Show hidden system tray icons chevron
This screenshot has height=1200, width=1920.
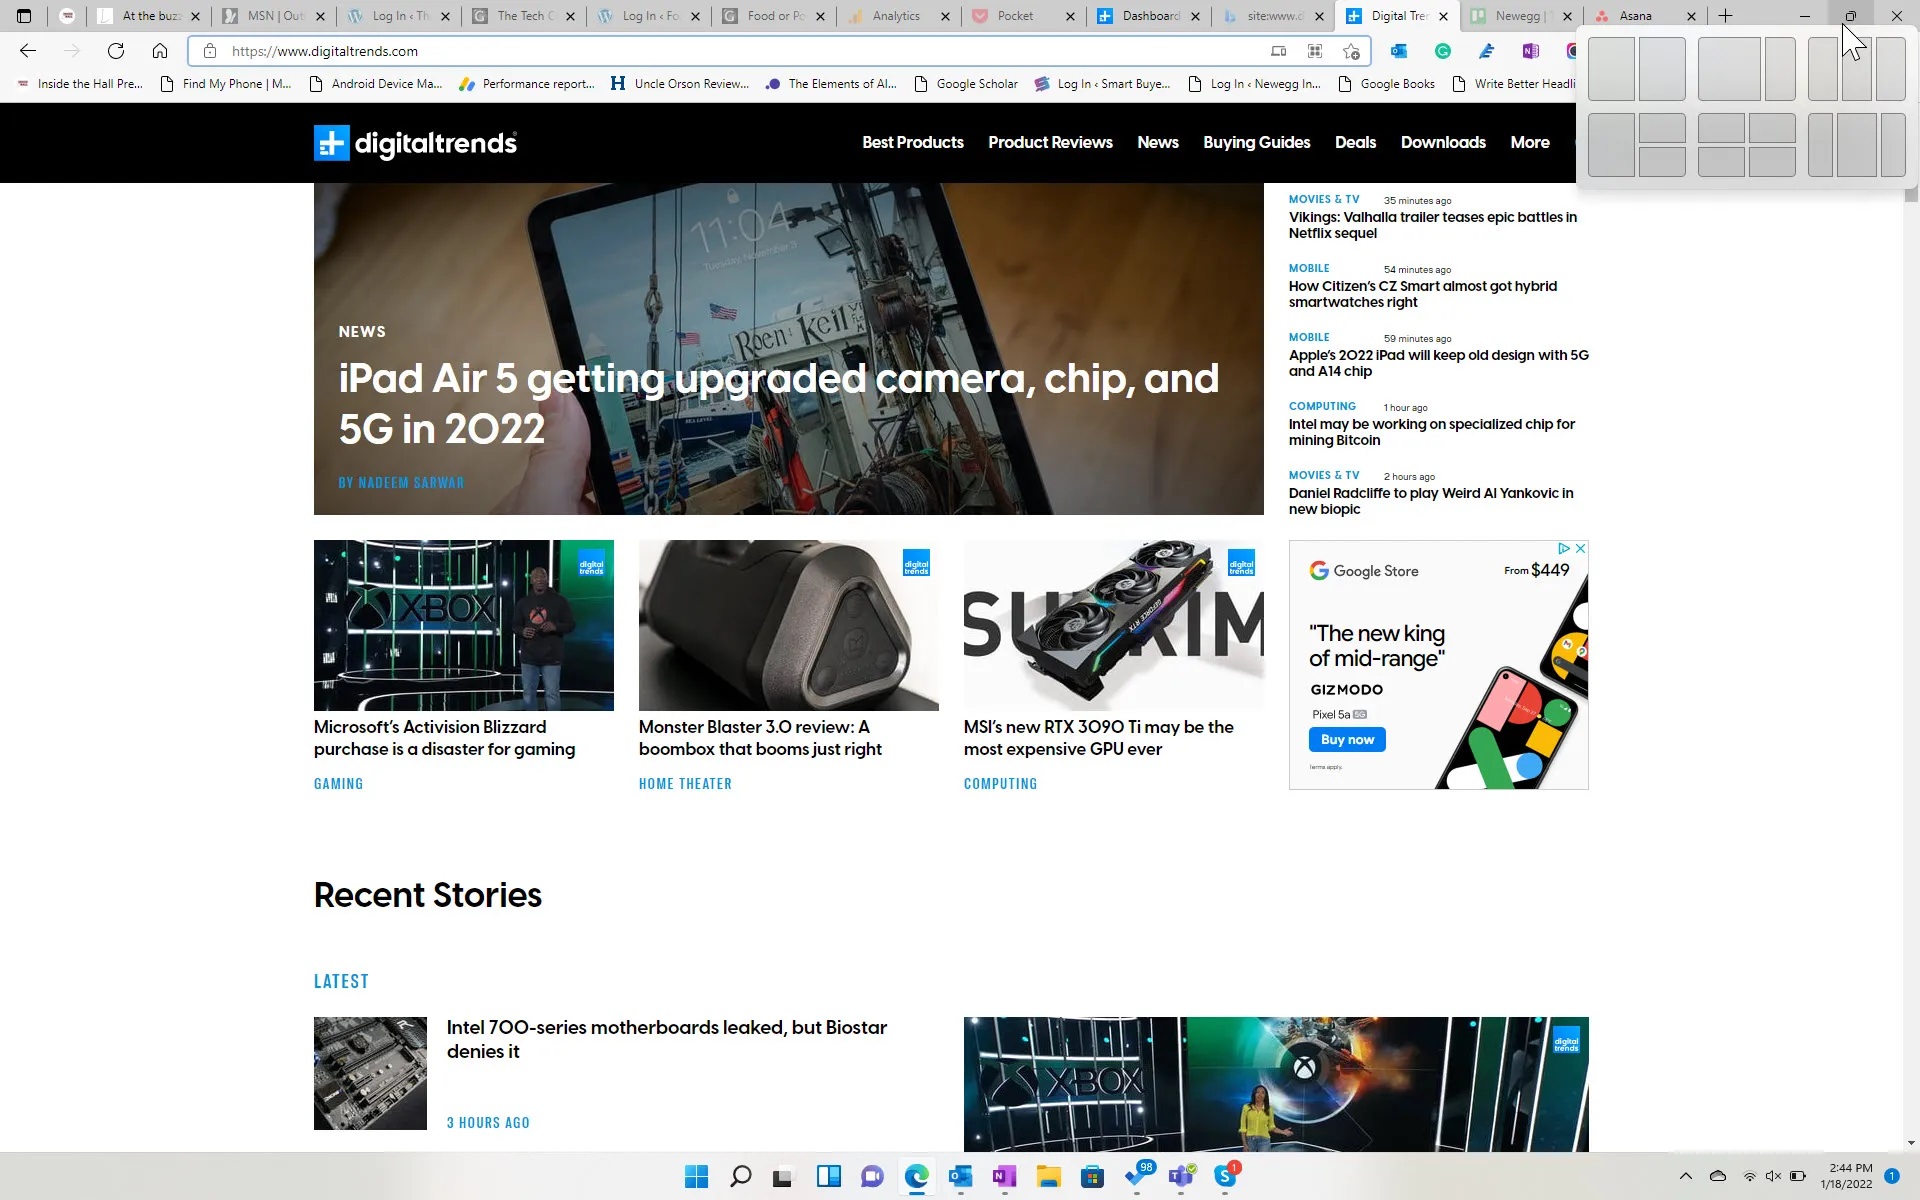point(1685,1176)
